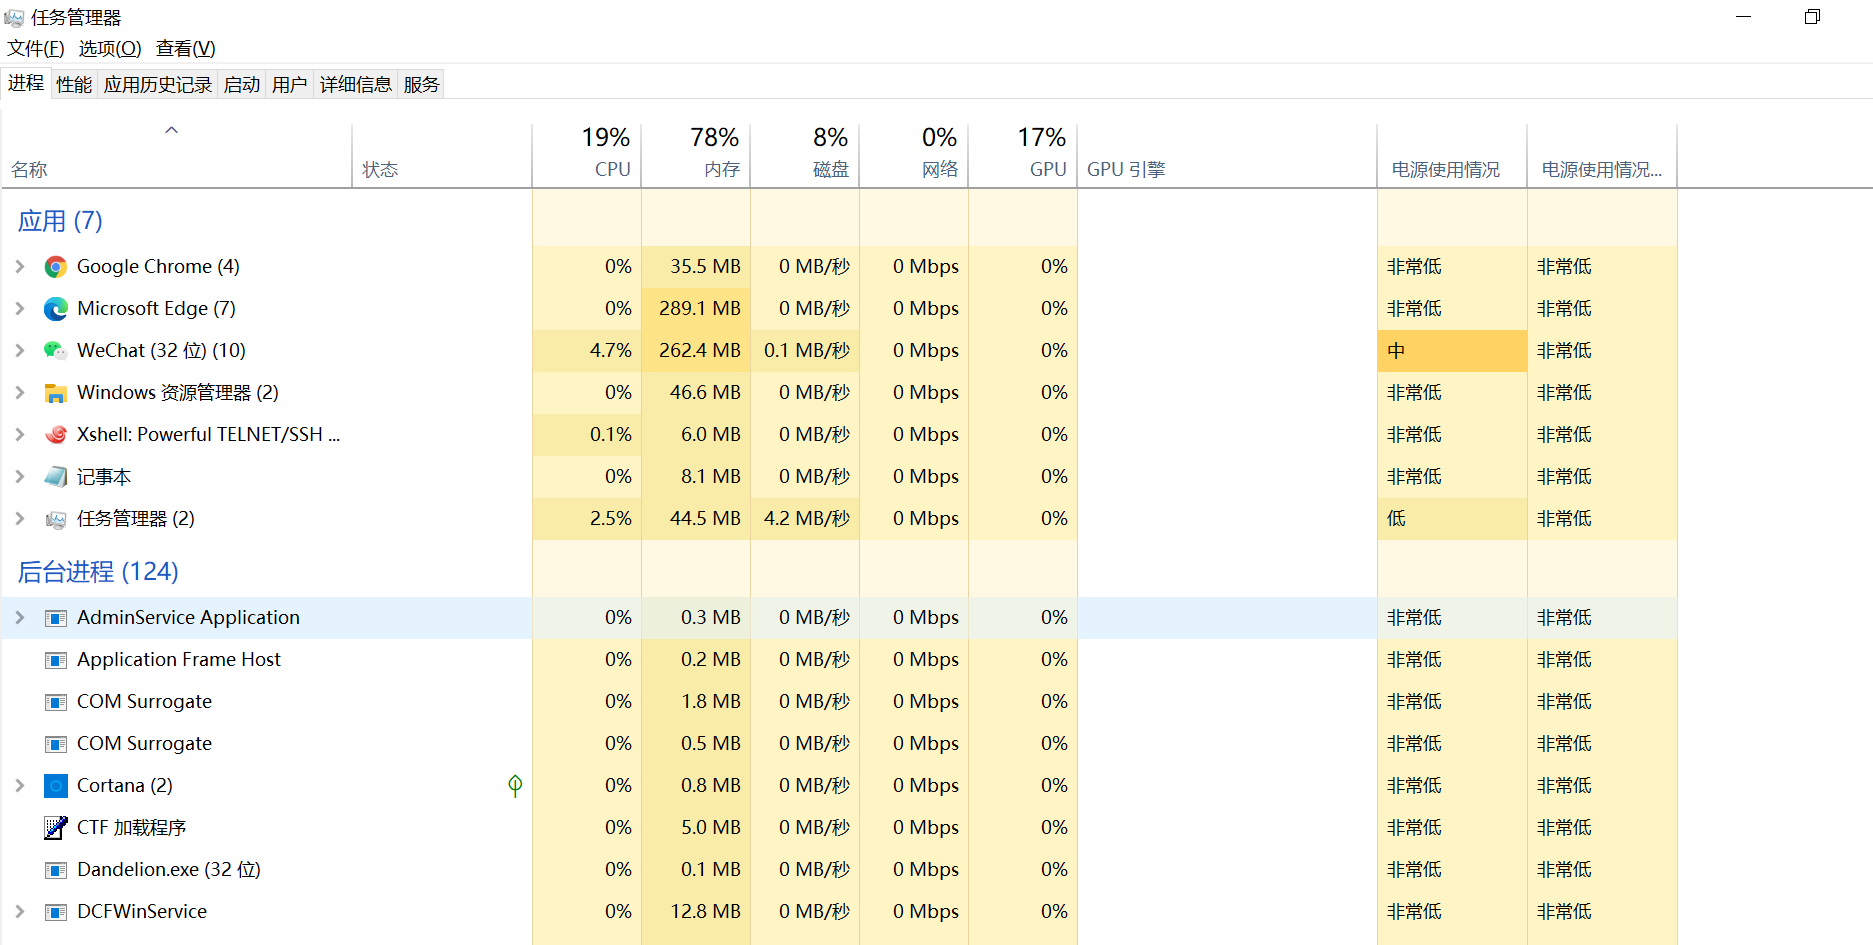Image resolution: width=1873 pixels, height=945 pixels.
Task: Click the GPU 引擎 column header
Action: 1227,155
